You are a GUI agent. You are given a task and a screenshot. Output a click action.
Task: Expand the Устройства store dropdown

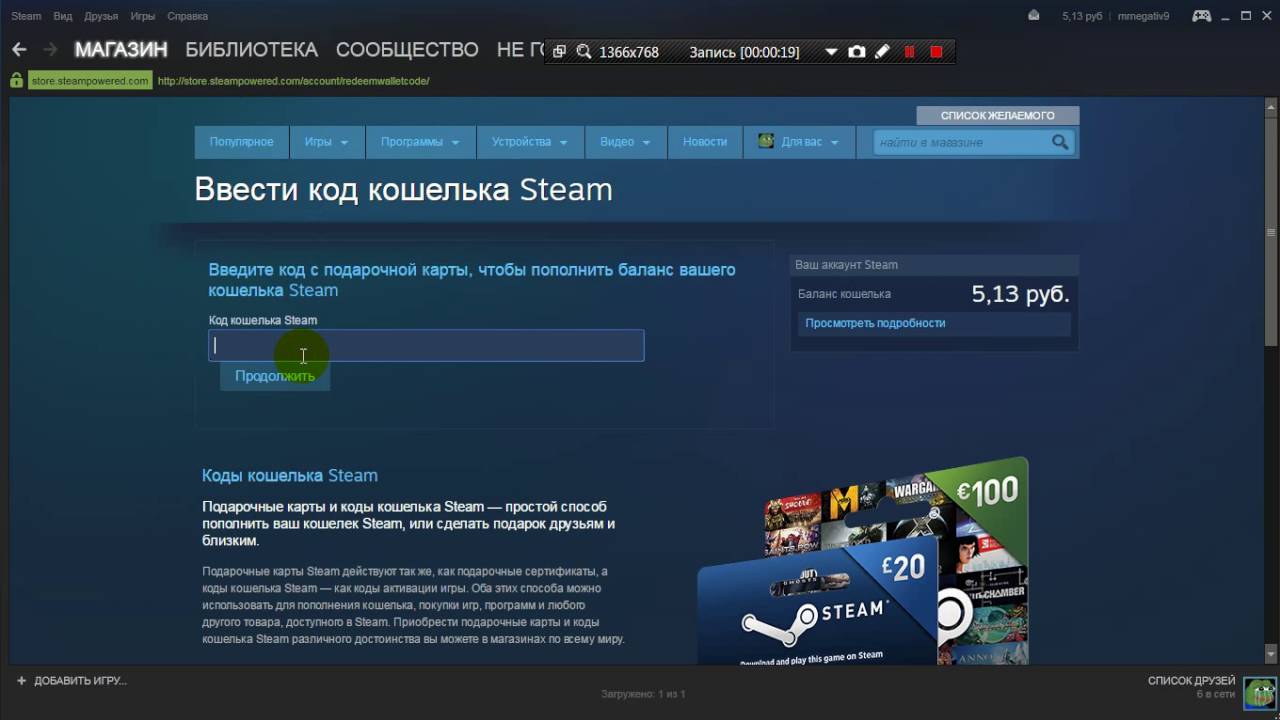click(x=530, y=142)
